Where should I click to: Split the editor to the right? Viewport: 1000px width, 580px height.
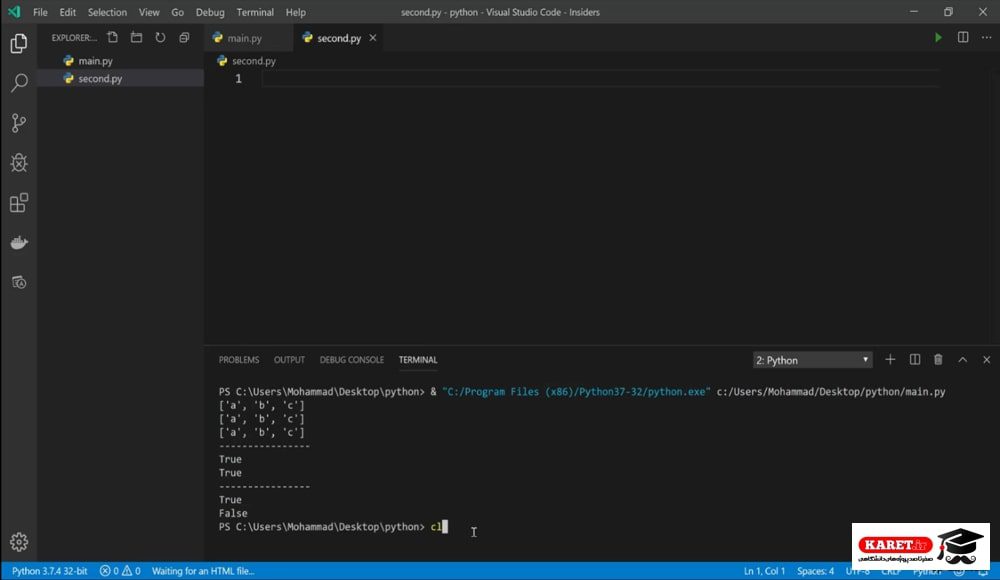coord(963,38)
